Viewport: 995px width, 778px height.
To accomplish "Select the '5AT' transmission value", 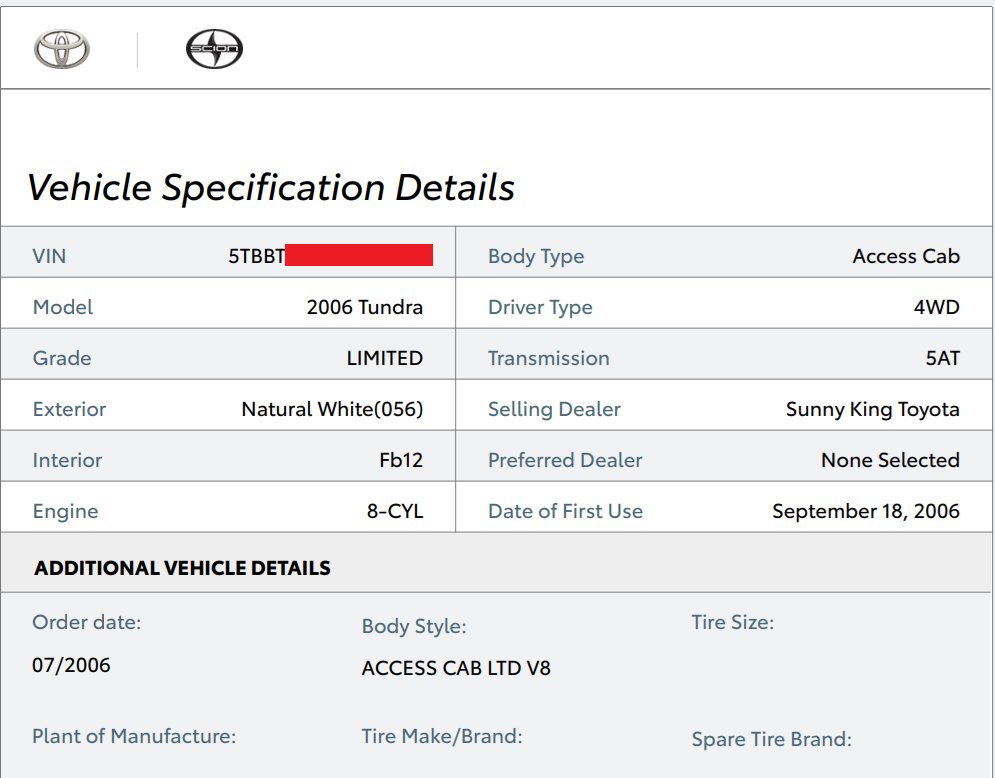I will coord(942,358).
